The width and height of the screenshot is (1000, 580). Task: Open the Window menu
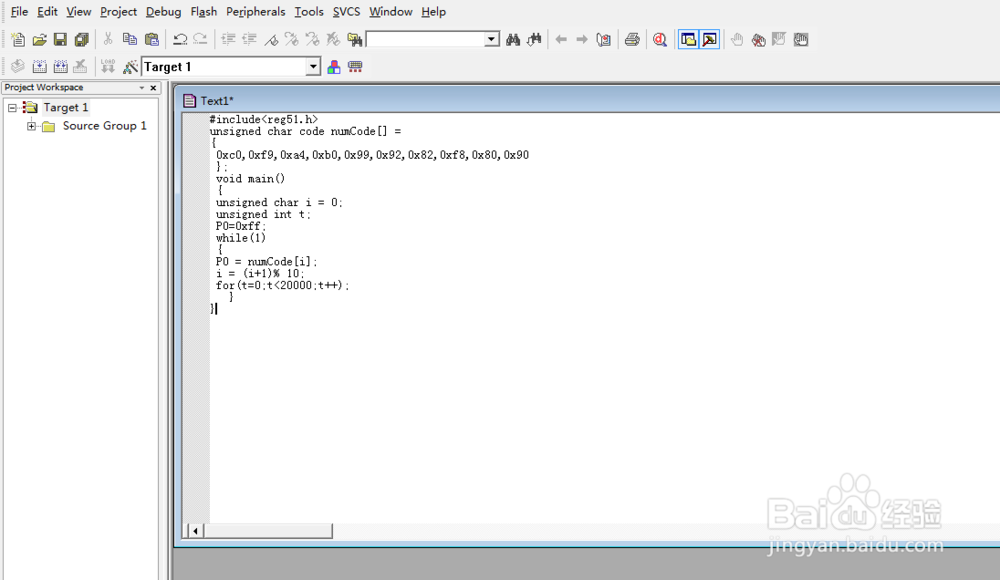click(390, 11)
